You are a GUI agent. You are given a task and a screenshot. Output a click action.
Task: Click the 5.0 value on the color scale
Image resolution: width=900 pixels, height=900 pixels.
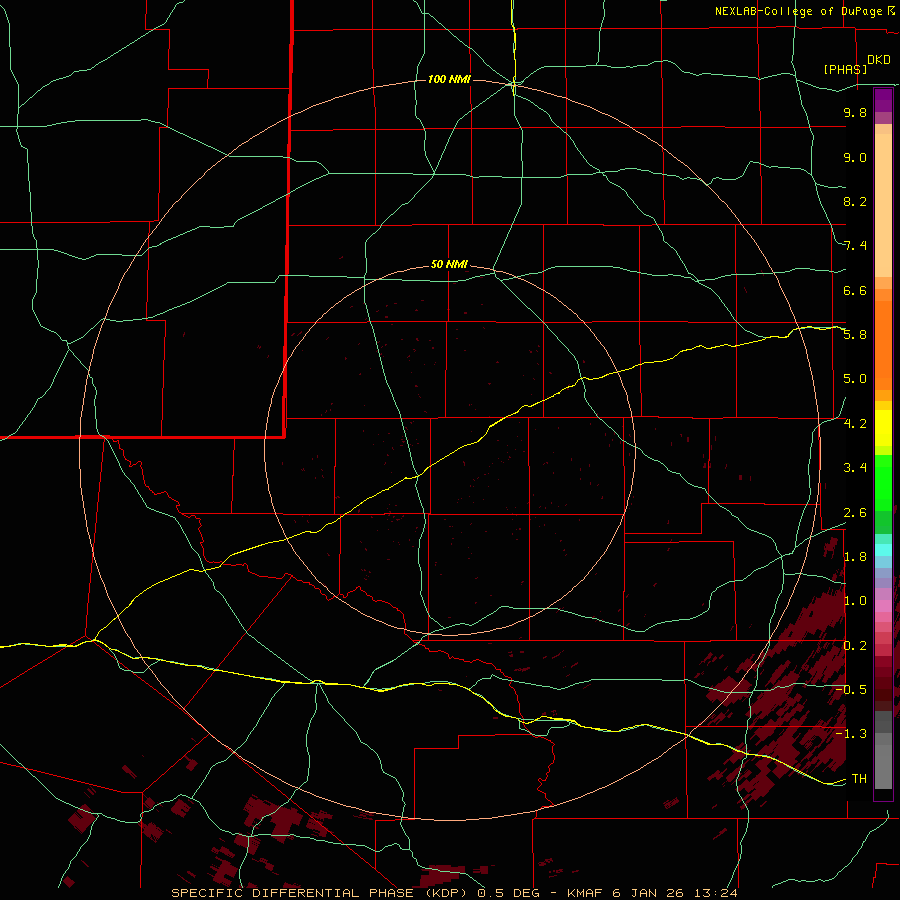(855, 379)
